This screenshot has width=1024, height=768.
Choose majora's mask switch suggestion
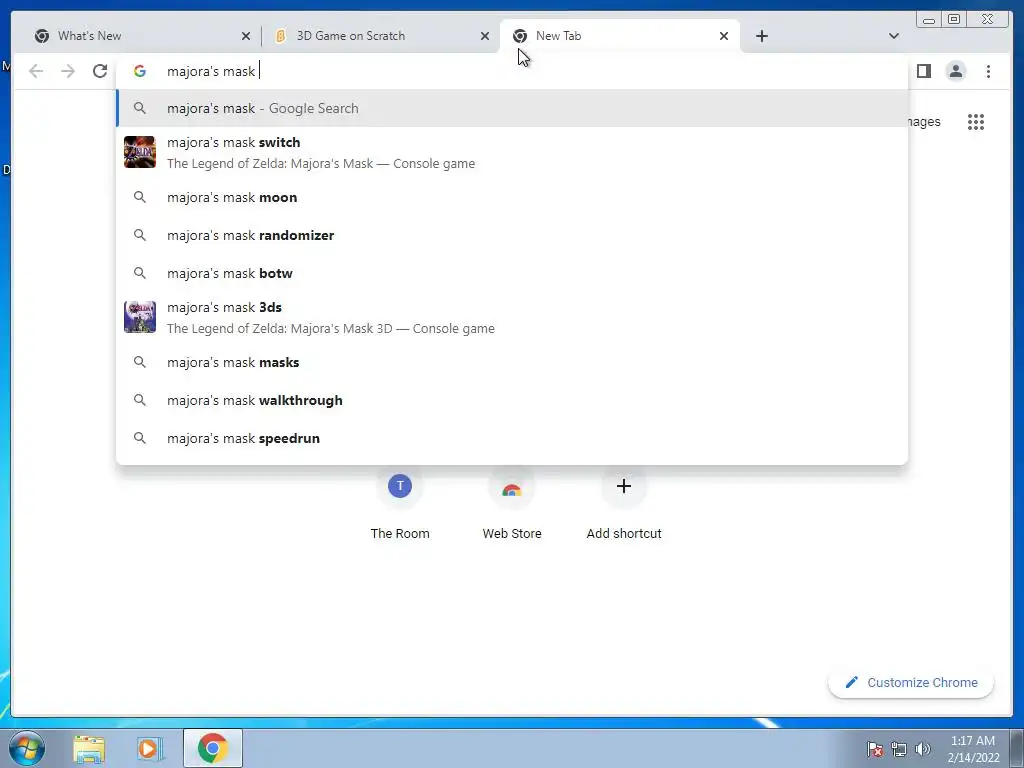[512, 153]
